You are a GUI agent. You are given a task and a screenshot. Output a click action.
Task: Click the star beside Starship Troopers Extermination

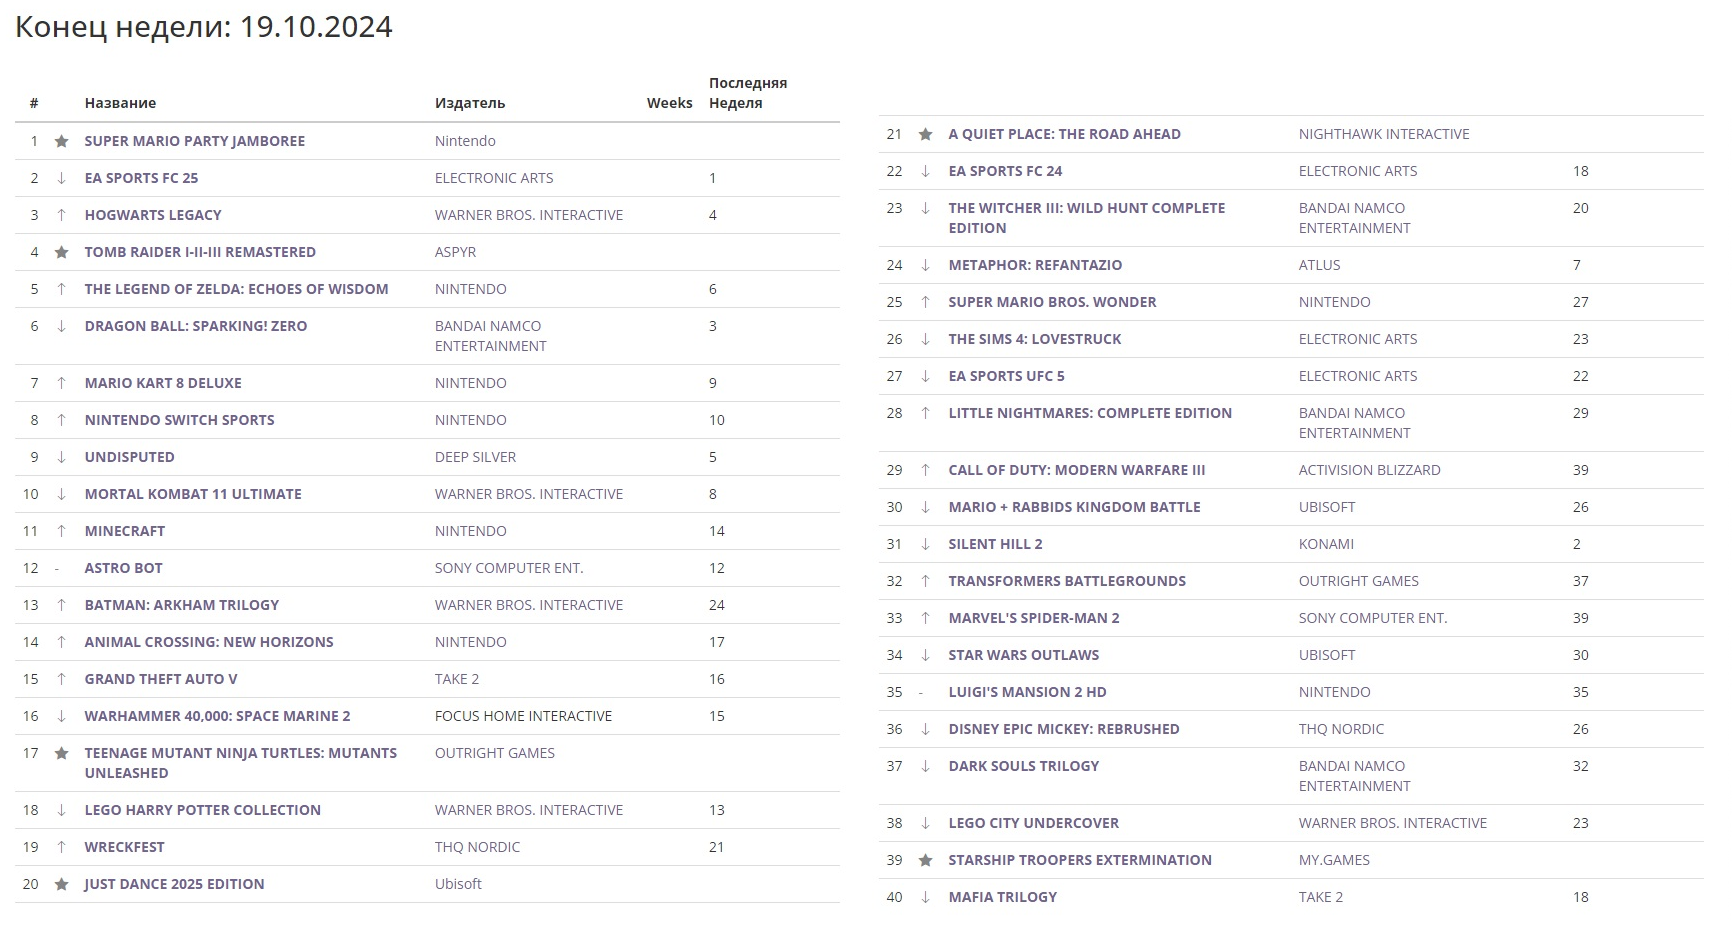pos(925,860)
